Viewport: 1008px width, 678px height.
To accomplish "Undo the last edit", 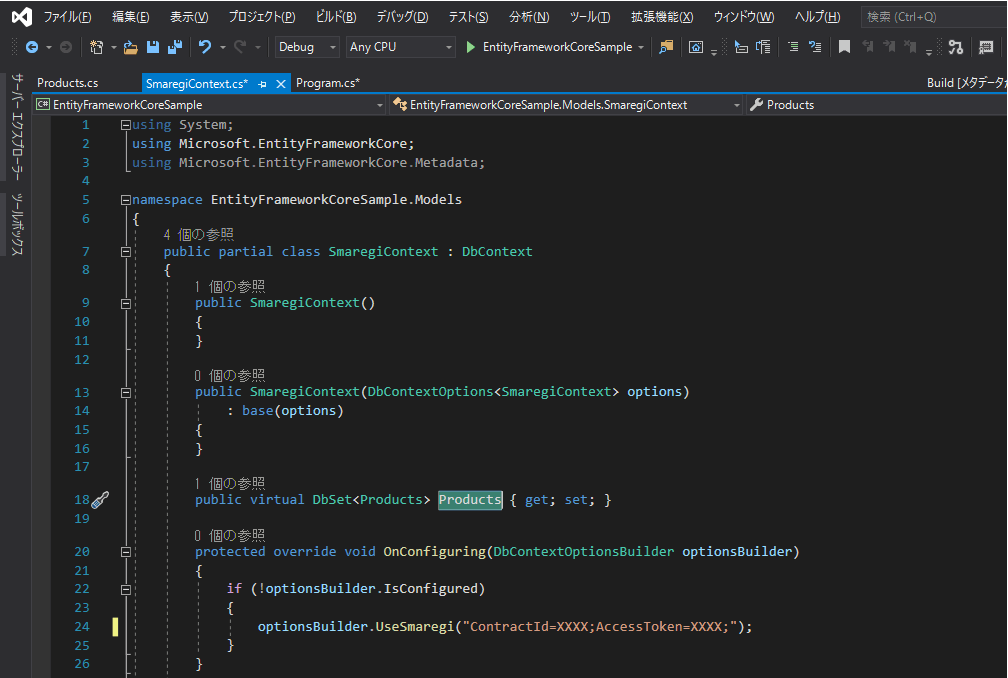I will pos(205,47).
